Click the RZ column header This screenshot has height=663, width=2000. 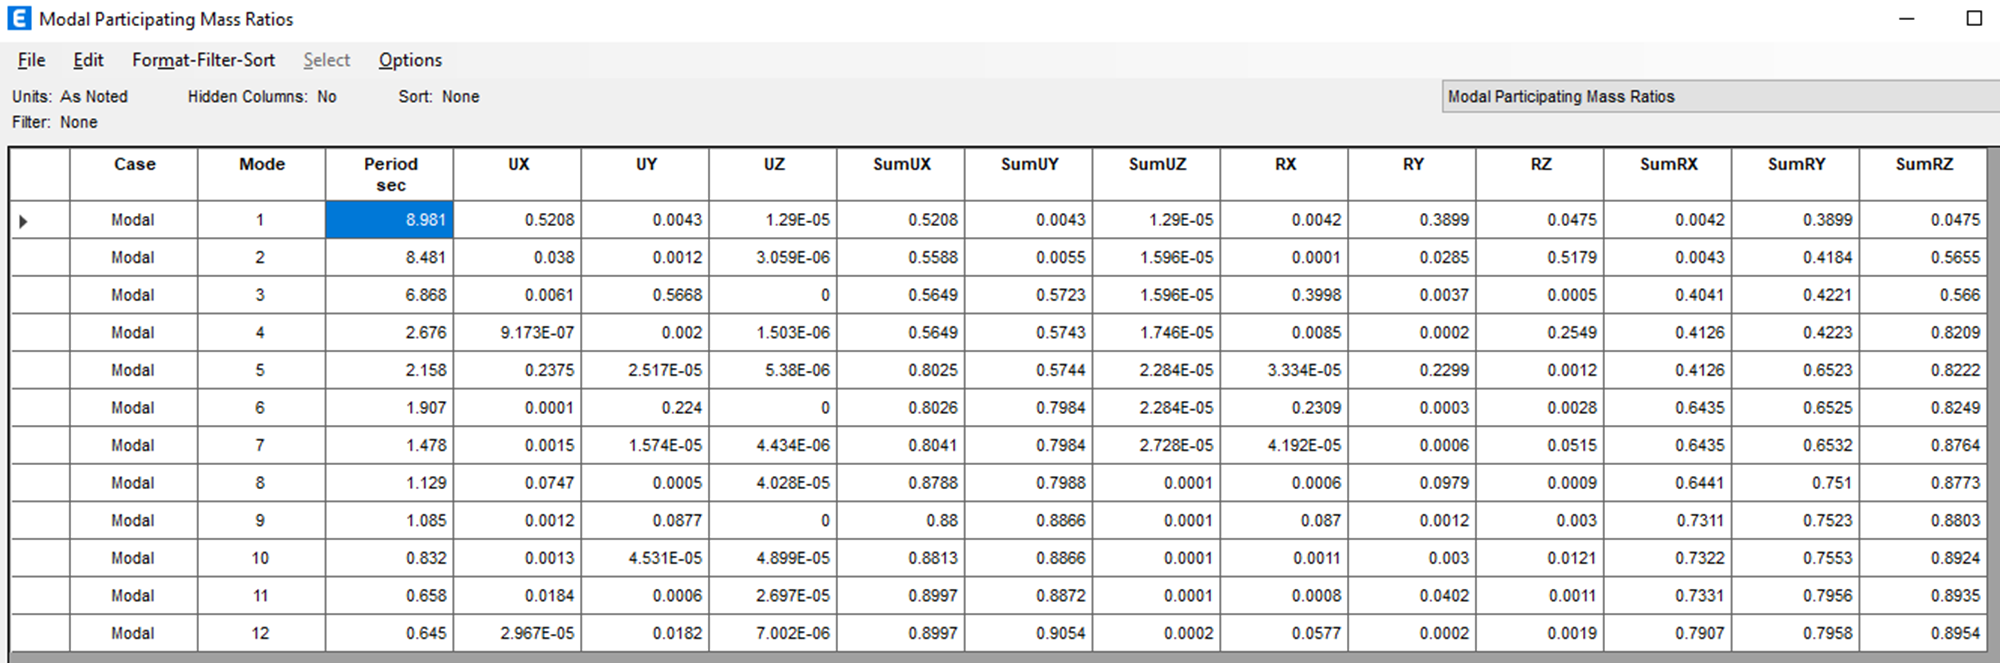point(1541,174)
